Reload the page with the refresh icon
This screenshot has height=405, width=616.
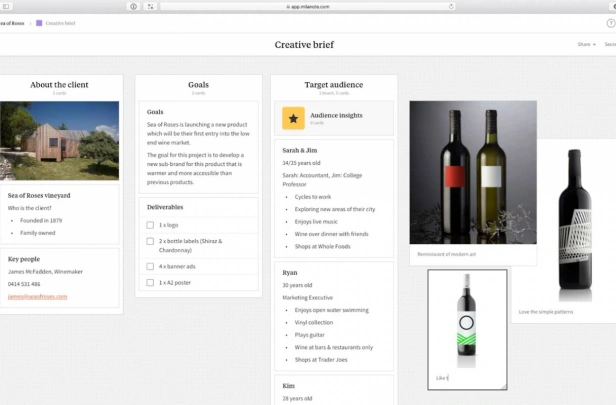(x=451, y=6)
